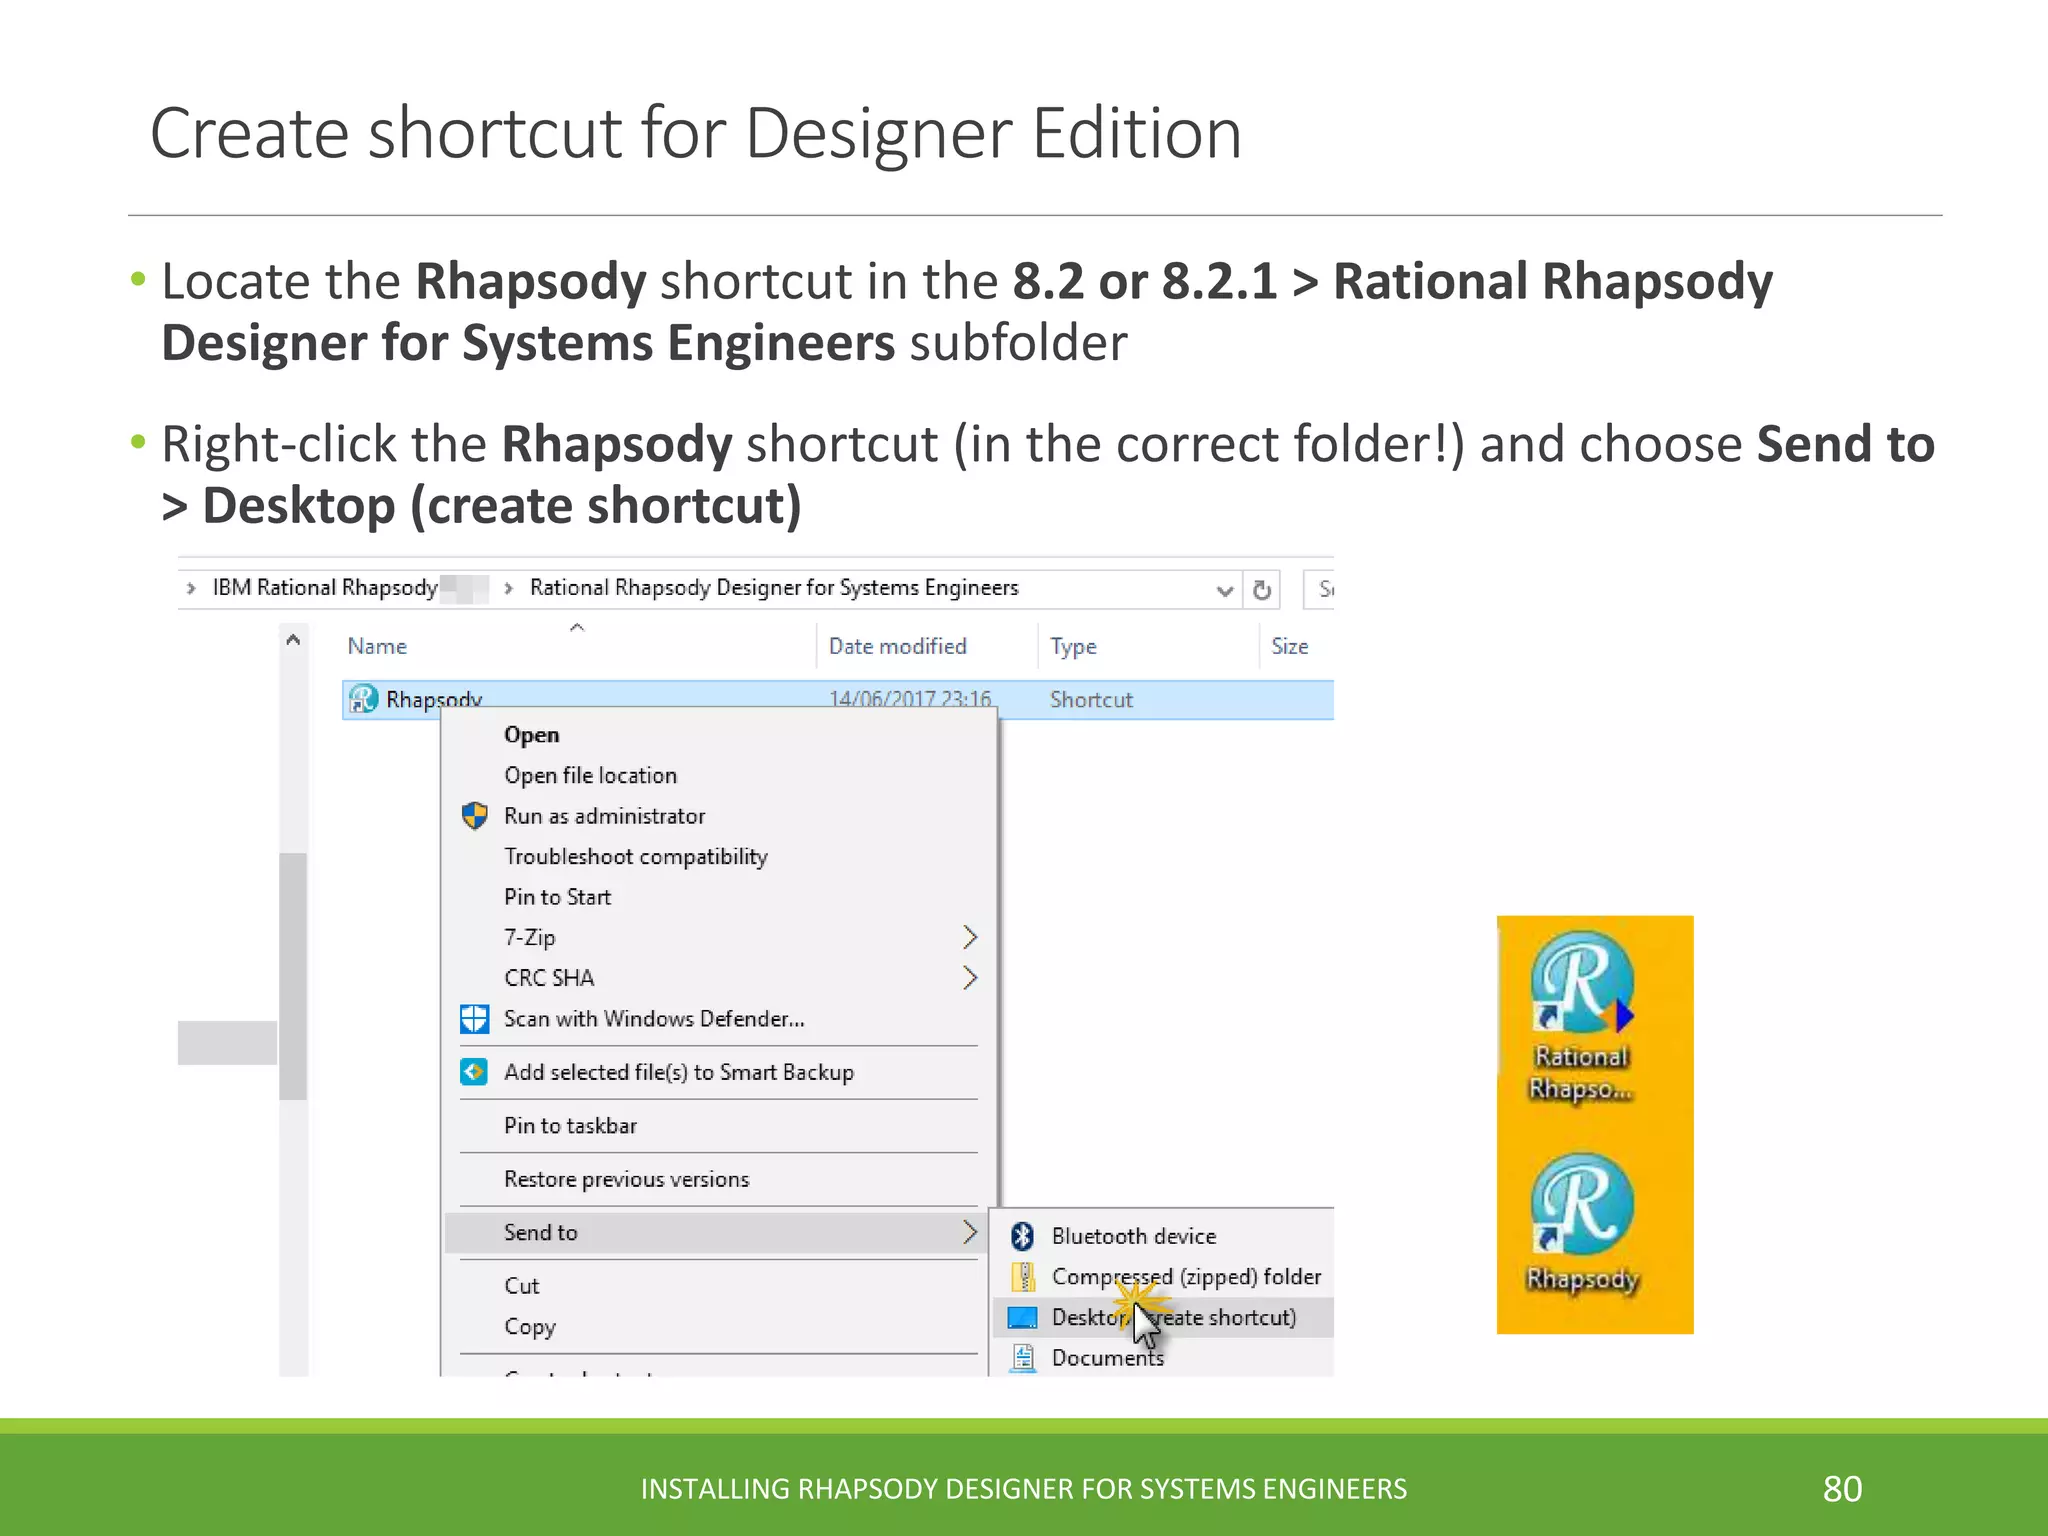2048x1536 pixels.
Task: Click the Smart Backup icon
Action: tap(474, 1072)
